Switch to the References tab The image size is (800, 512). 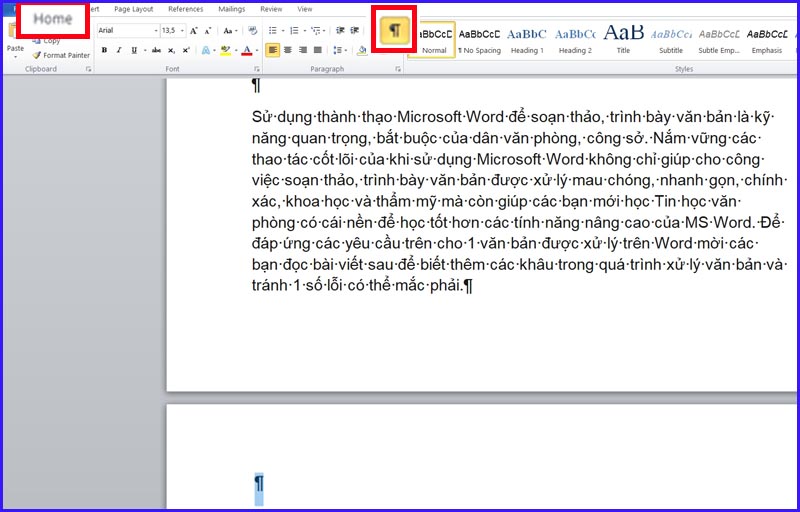[x=186, y=9]
